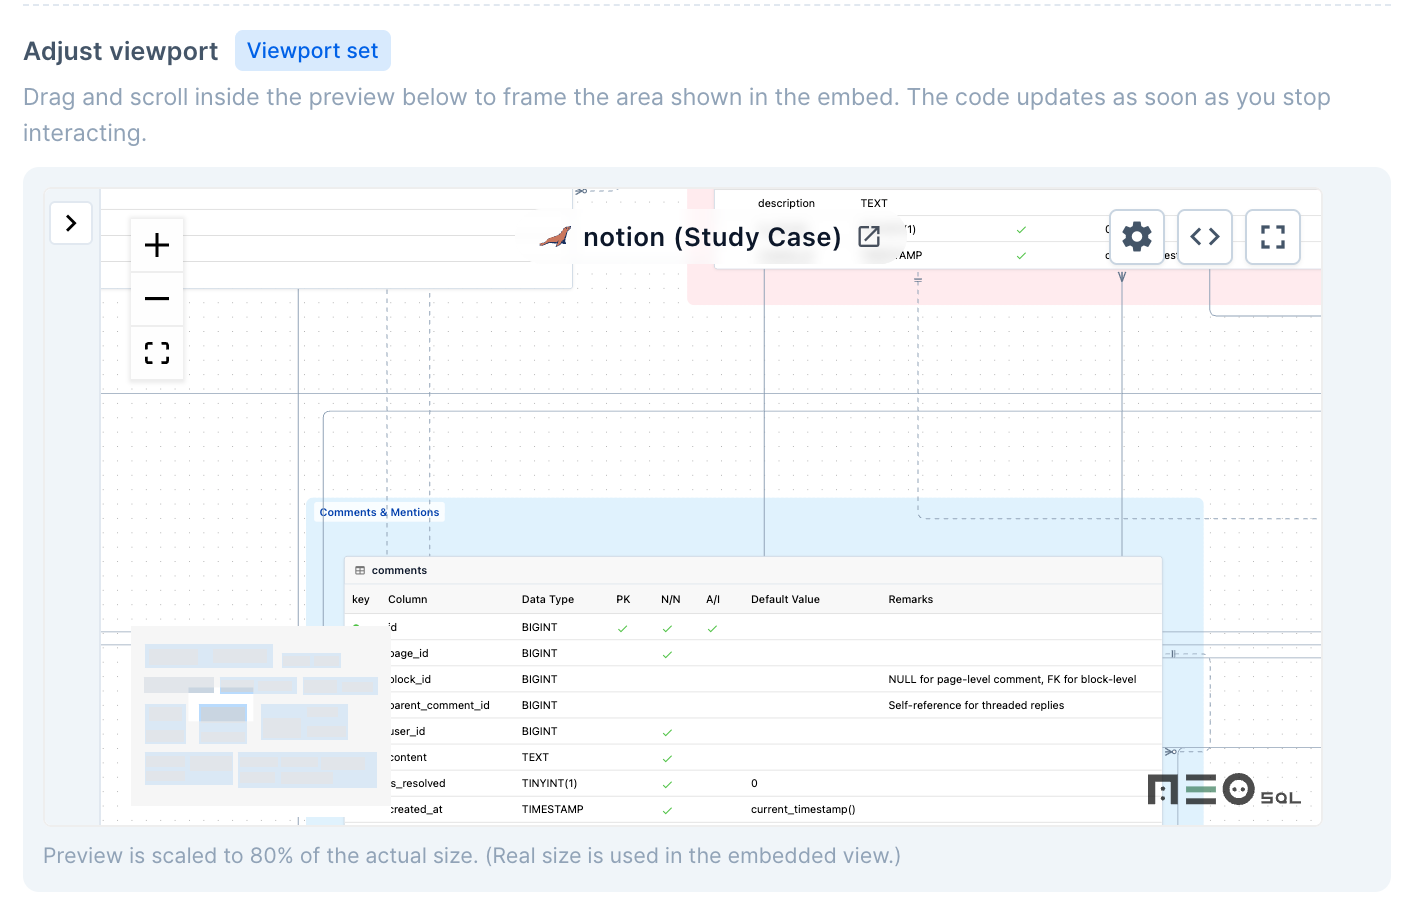Viewport: 1416px width, 924px height.
Task: Click the Viewport set badge
Action: pyautogui.click(x=313, y=51)
